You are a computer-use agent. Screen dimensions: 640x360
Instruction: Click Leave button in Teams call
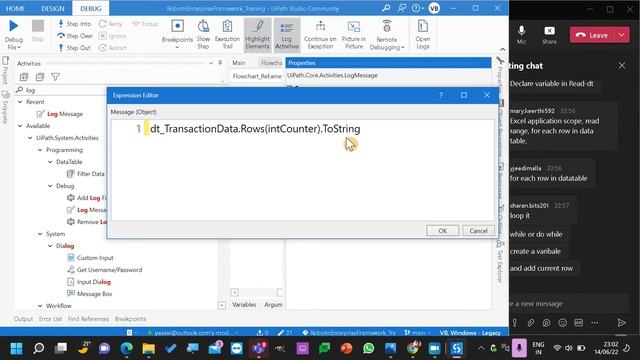(592, 35)
